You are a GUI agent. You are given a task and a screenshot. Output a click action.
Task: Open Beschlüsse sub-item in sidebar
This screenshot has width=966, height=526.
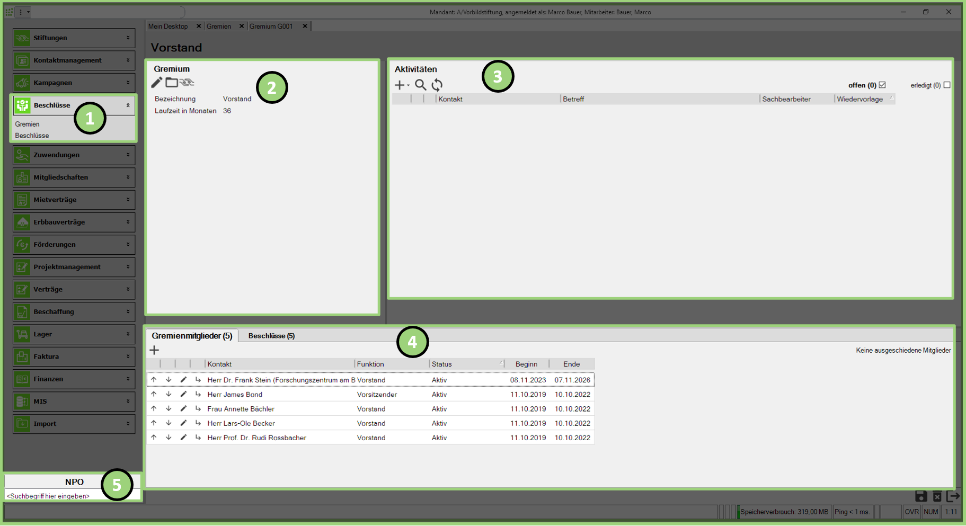pyautogui.click(x=32, y=136)
